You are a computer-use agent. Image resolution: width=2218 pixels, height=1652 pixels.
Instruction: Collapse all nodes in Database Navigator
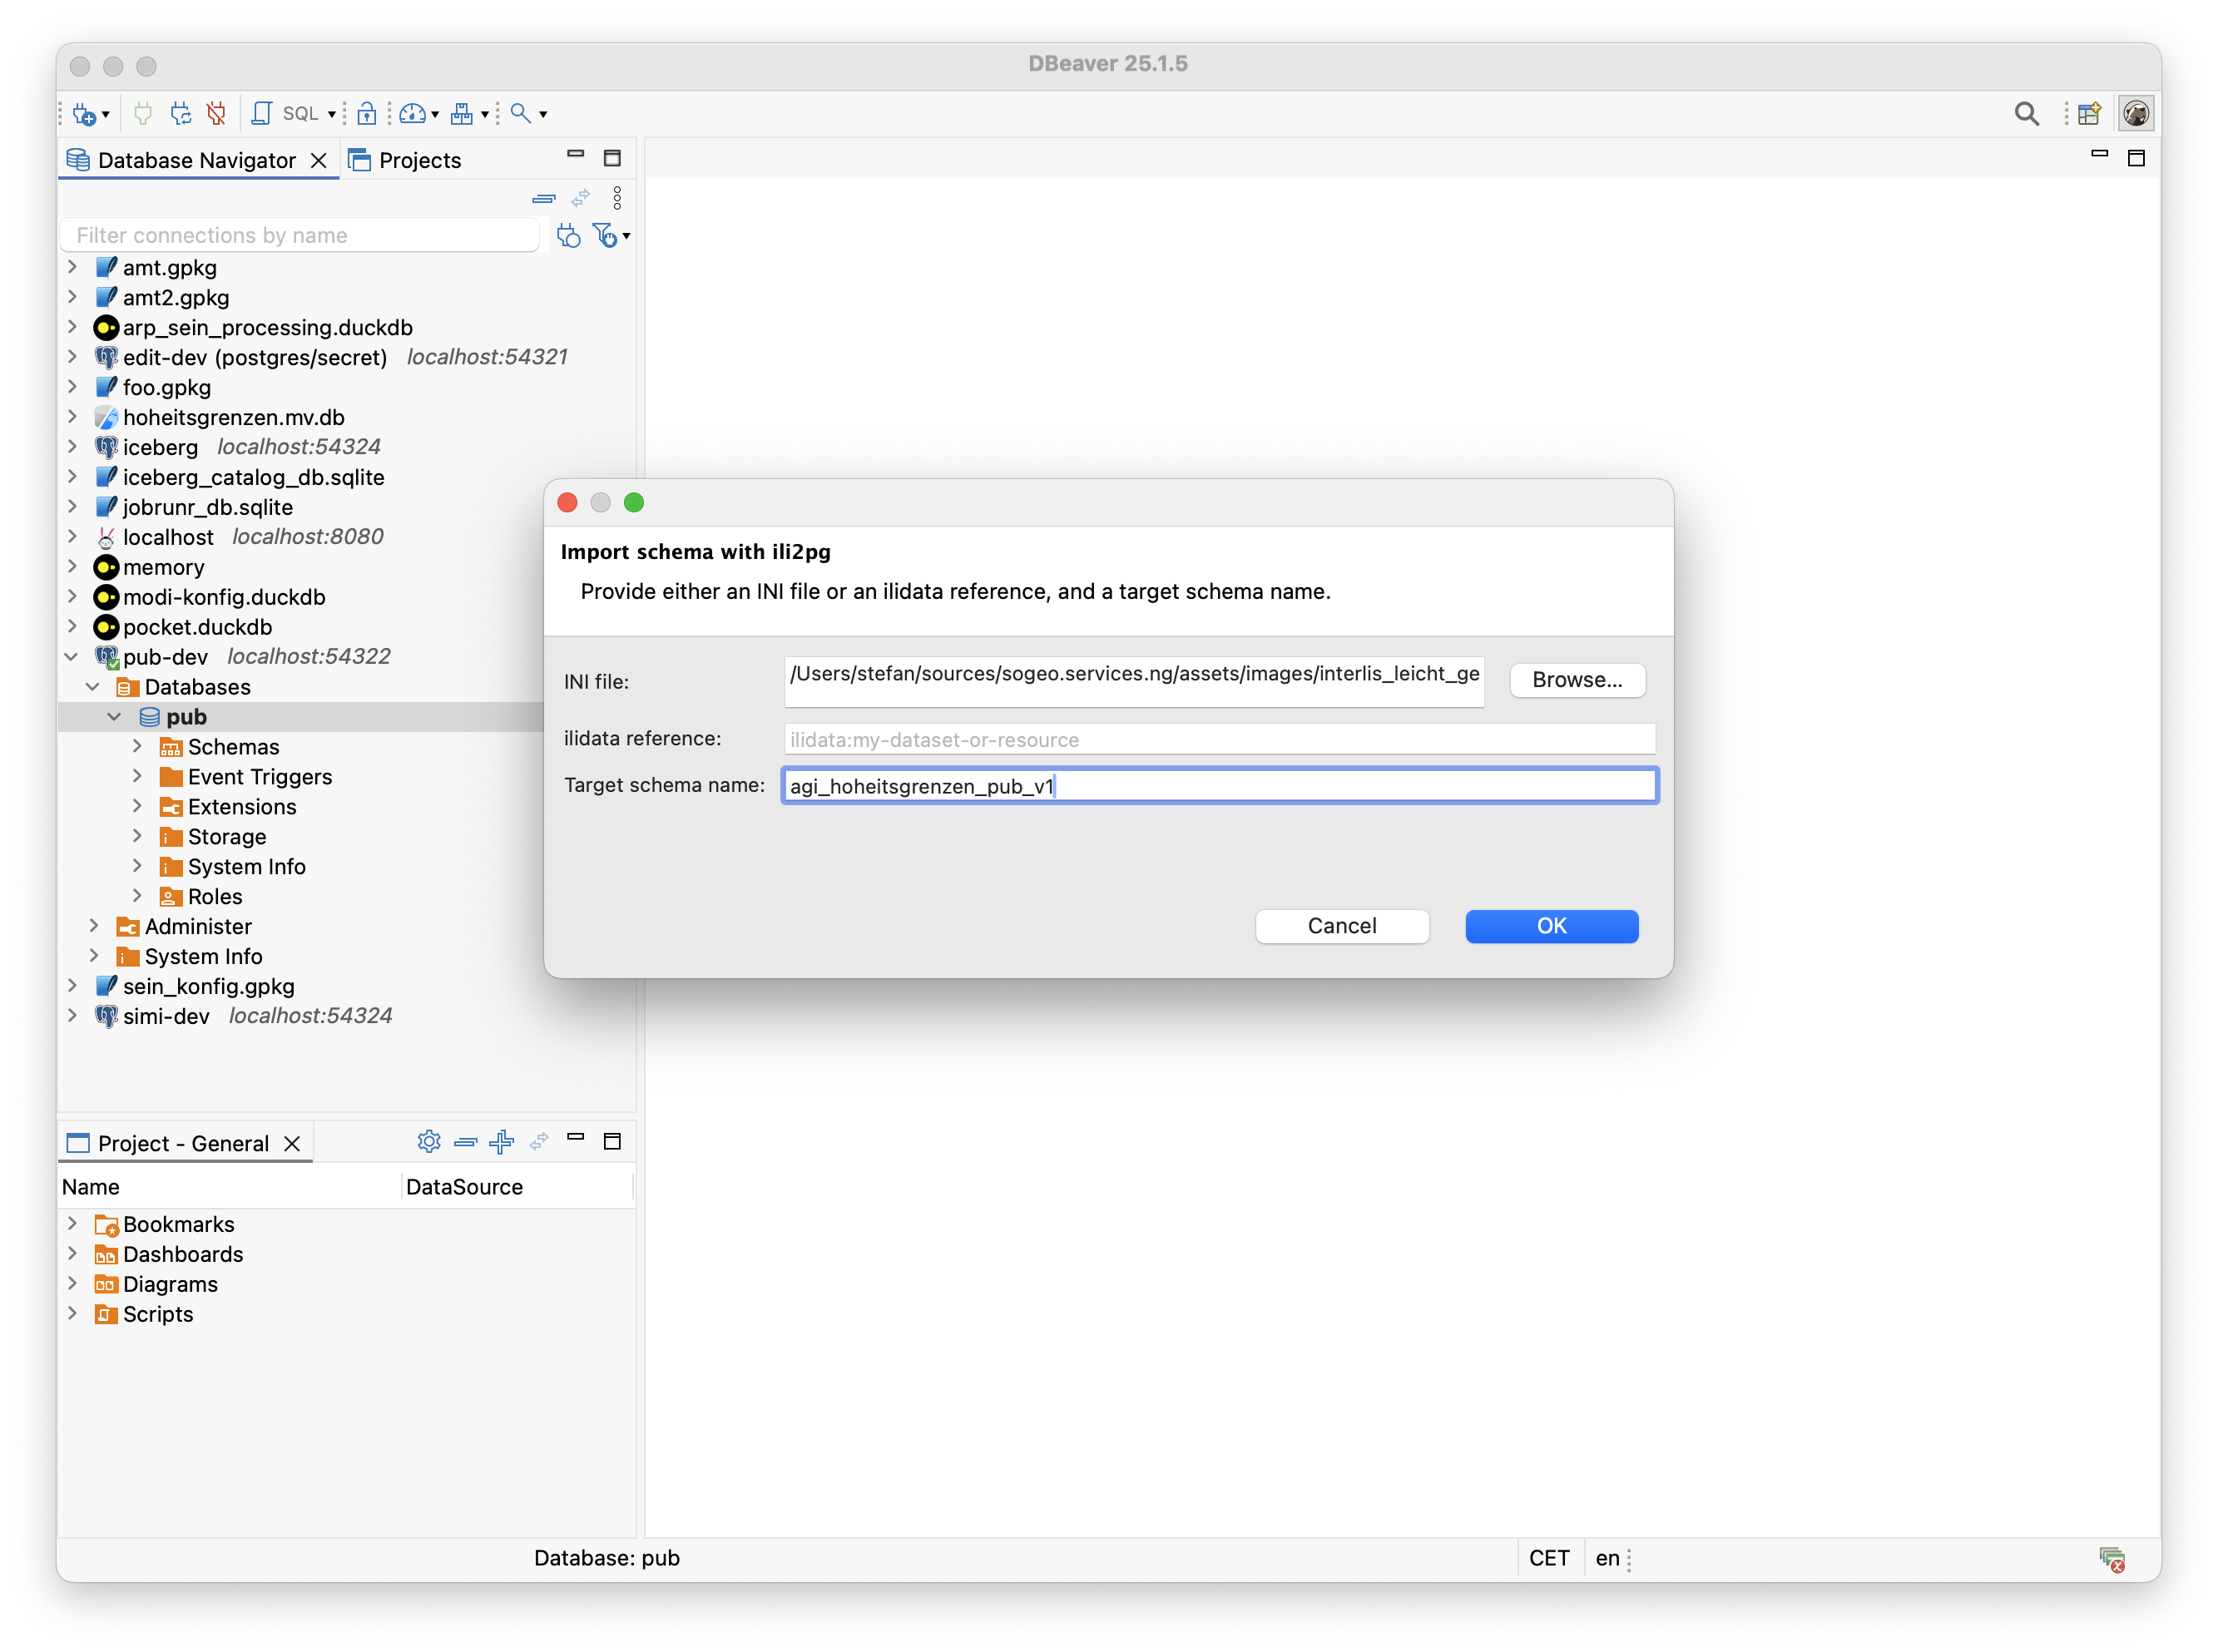coord(543,199)
